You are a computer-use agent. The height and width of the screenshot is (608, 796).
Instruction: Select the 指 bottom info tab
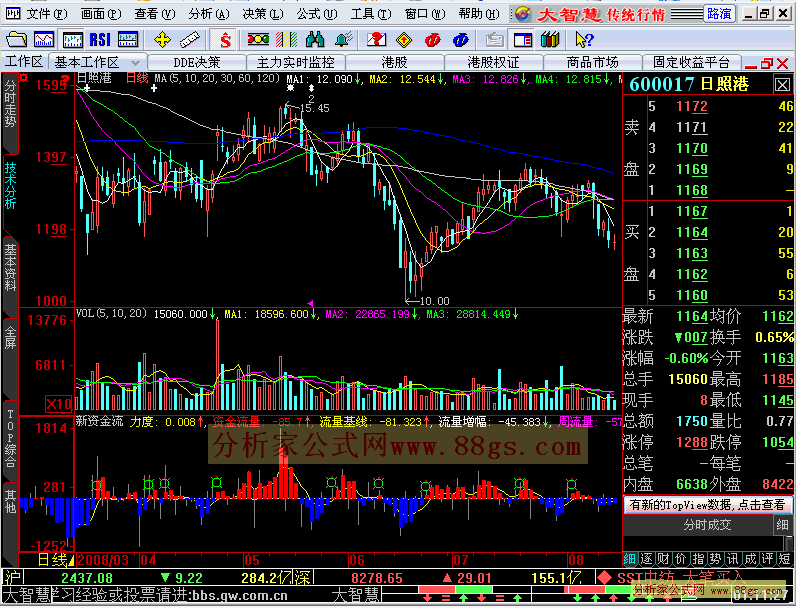(x=699, y=559)
